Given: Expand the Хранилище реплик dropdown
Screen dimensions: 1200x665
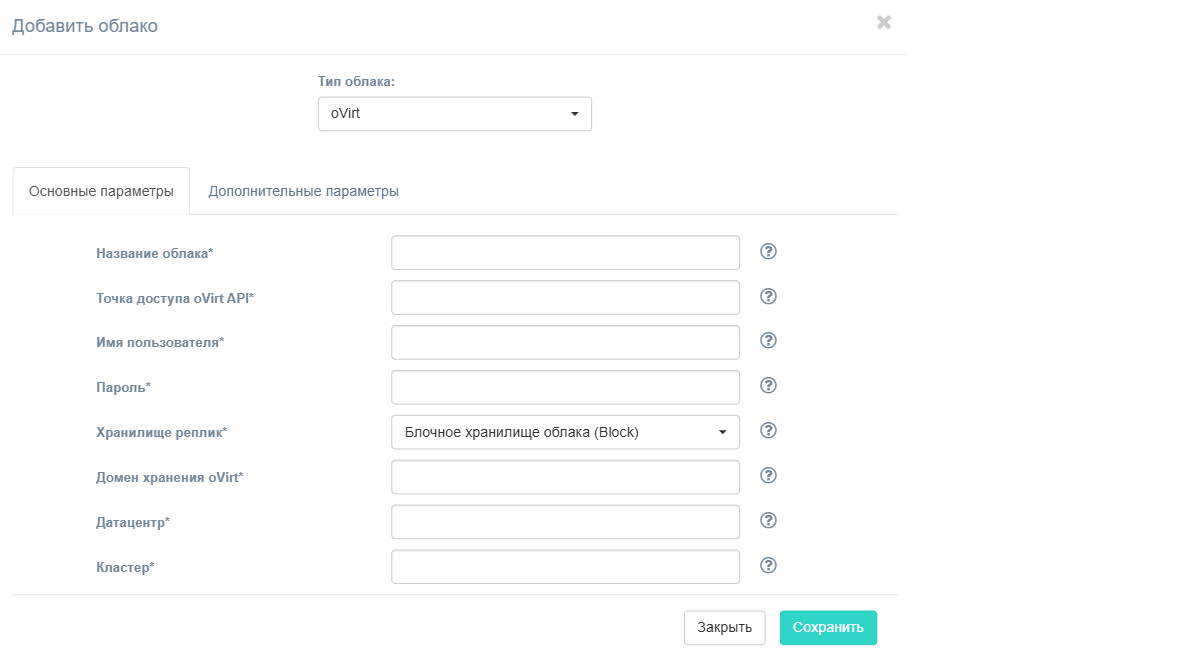Looking at the screenshot, I should 565,432.
